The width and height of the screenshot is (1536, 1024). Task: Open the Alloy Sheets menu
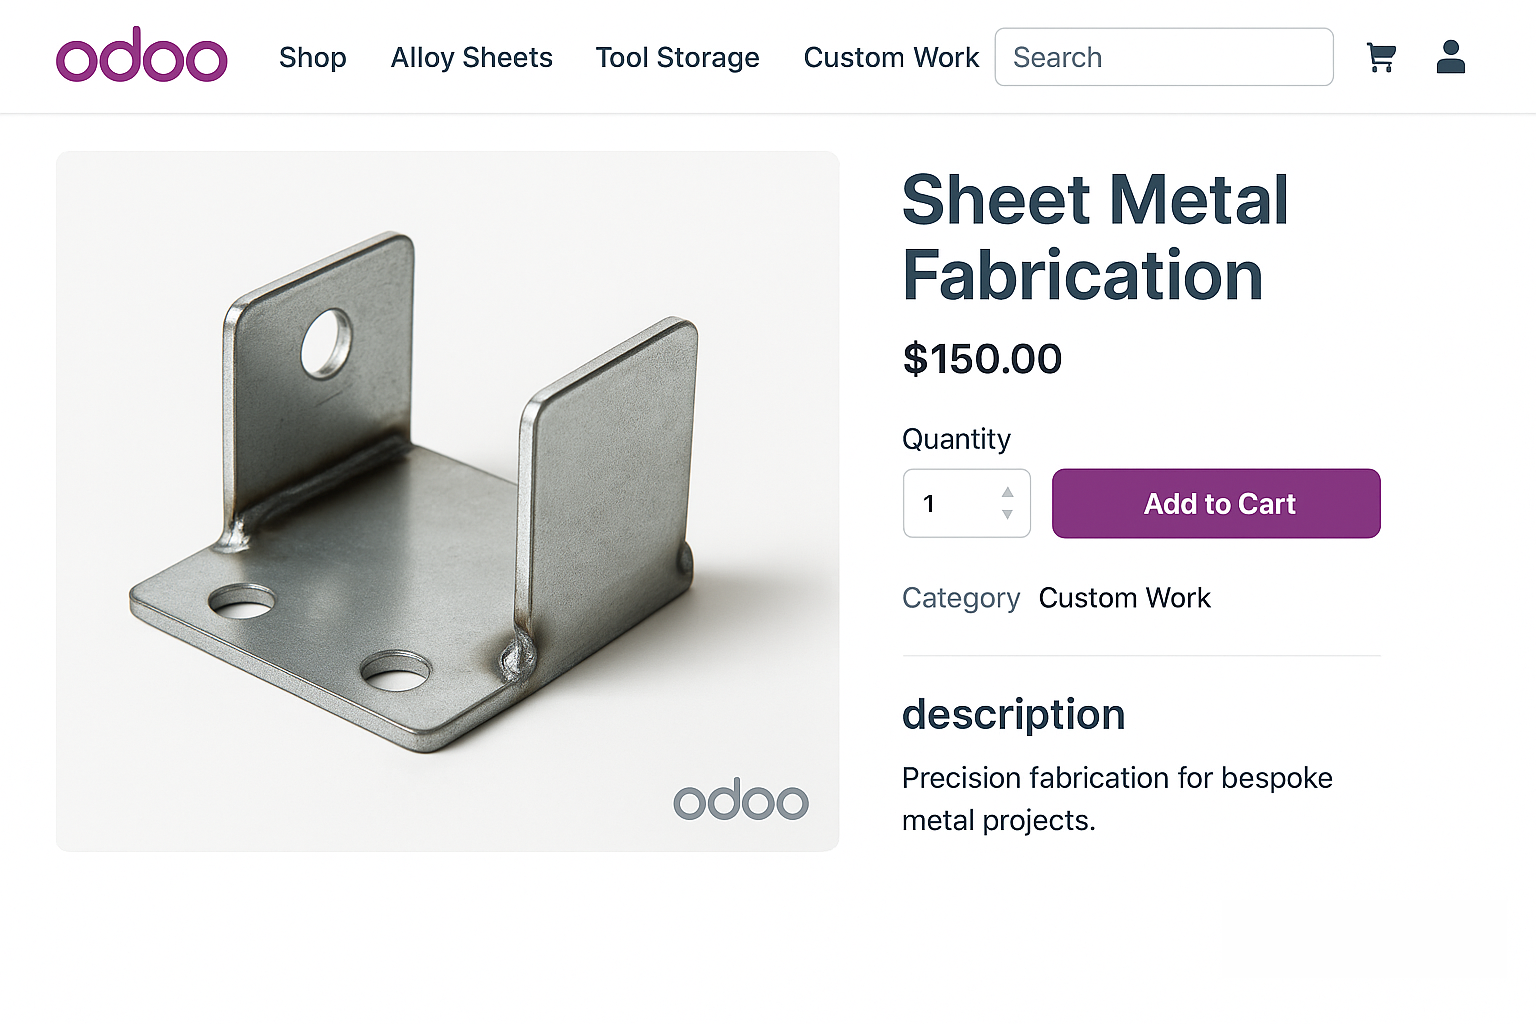click(471, 58)
